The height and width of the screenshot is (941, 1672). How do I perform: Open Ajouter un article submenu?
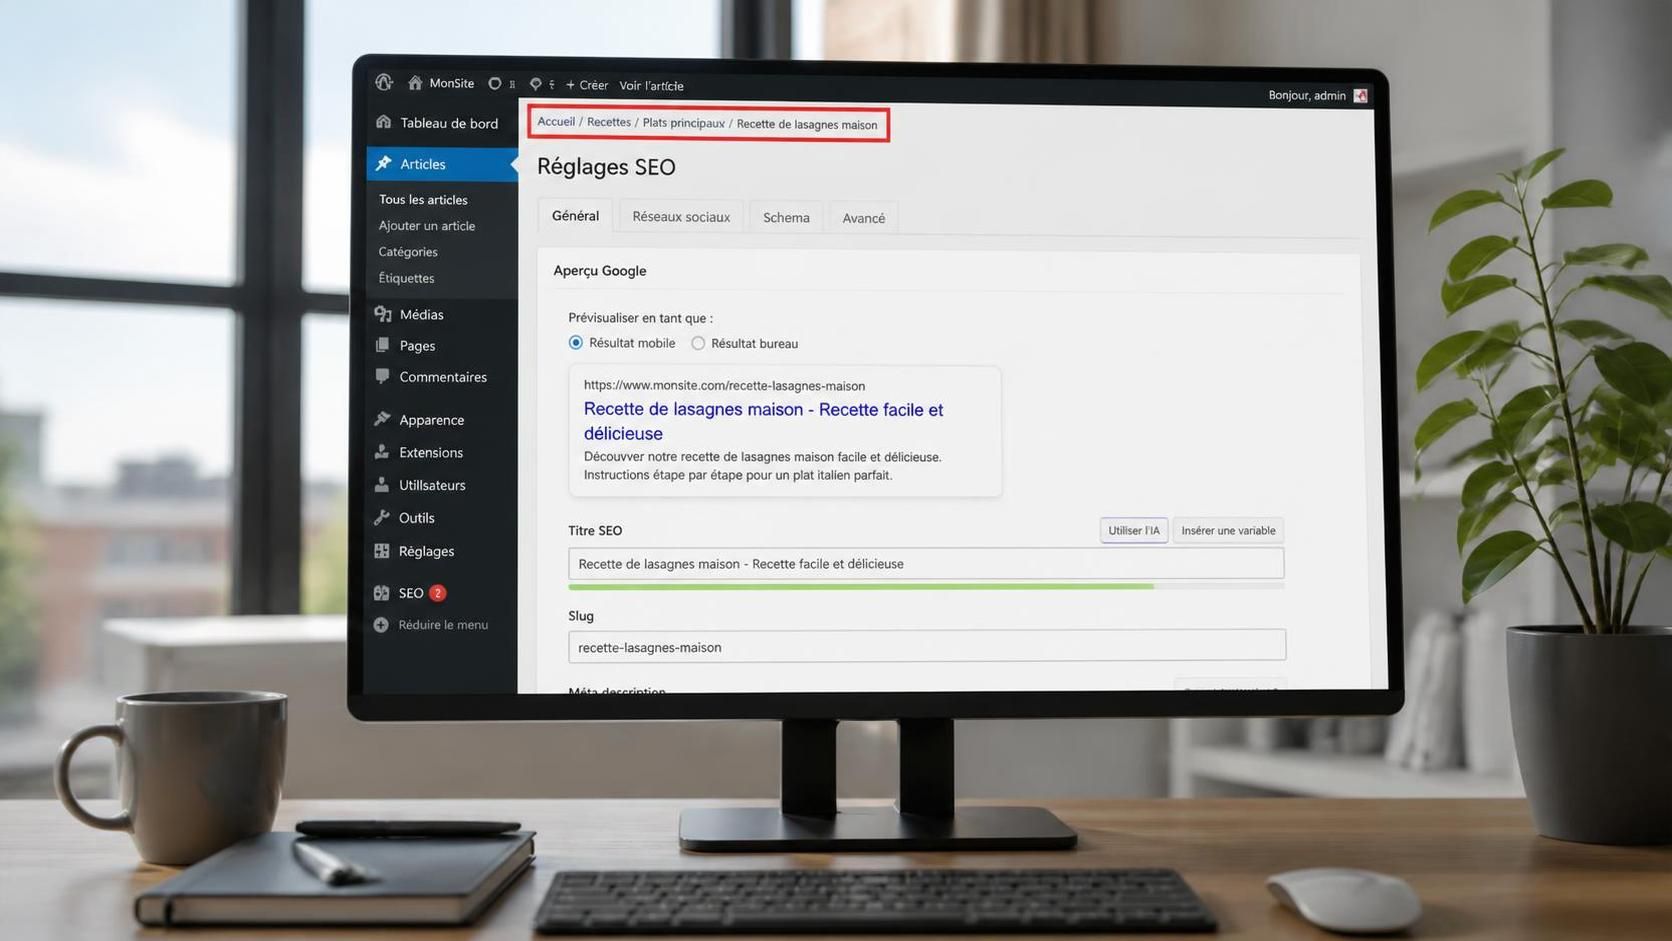click(x=427, y=225)
